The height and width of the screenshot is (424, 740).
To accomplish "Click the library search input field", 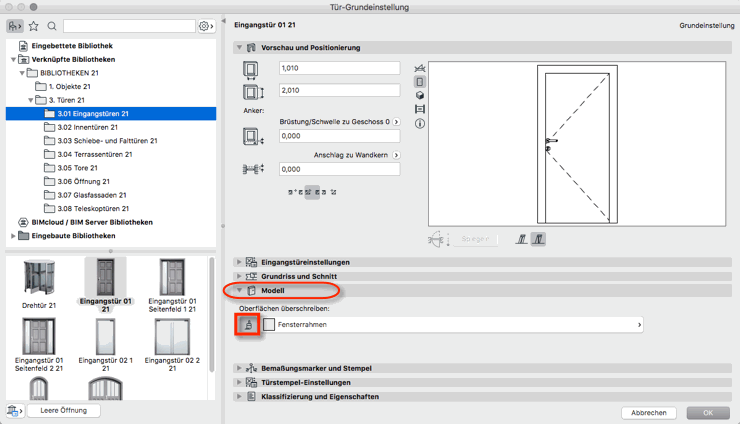I will click(129, 26).
